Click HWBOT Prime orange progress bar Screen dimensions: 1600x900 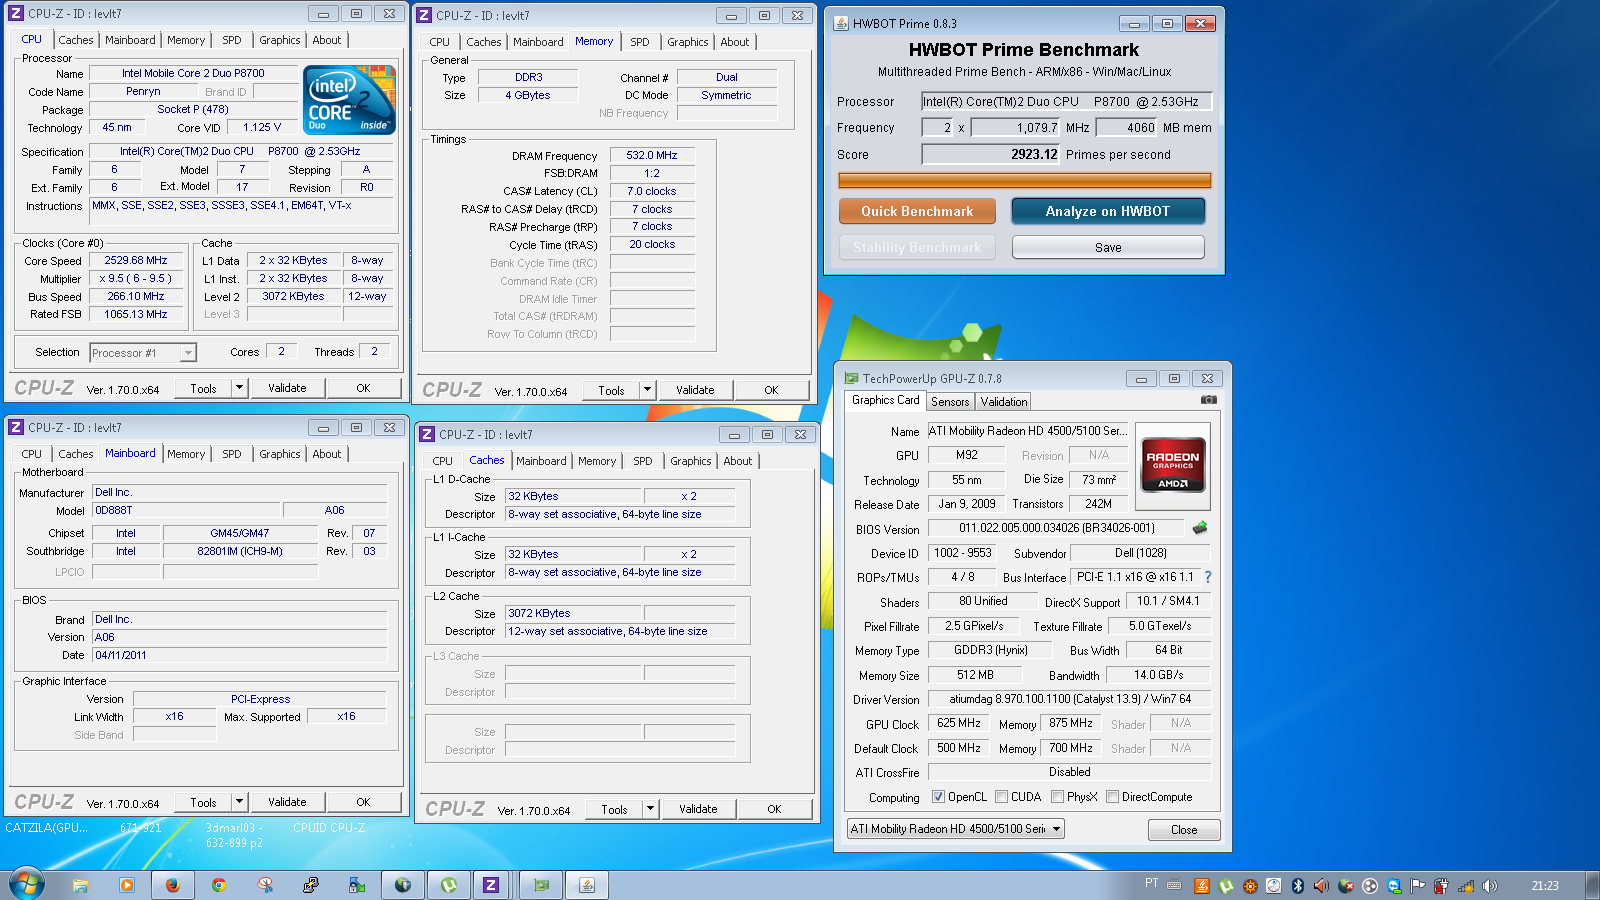(x=1025, y=180)
